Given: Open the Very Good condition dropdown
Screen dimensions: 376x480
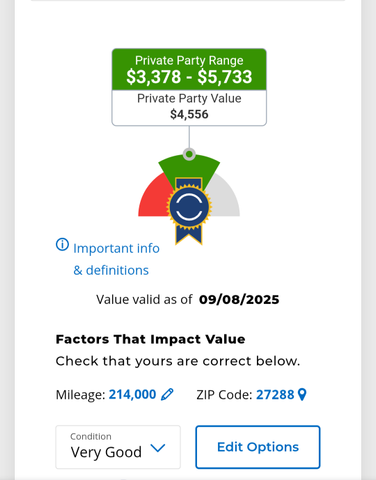Looking at the screenshot, I should point(118,447).
